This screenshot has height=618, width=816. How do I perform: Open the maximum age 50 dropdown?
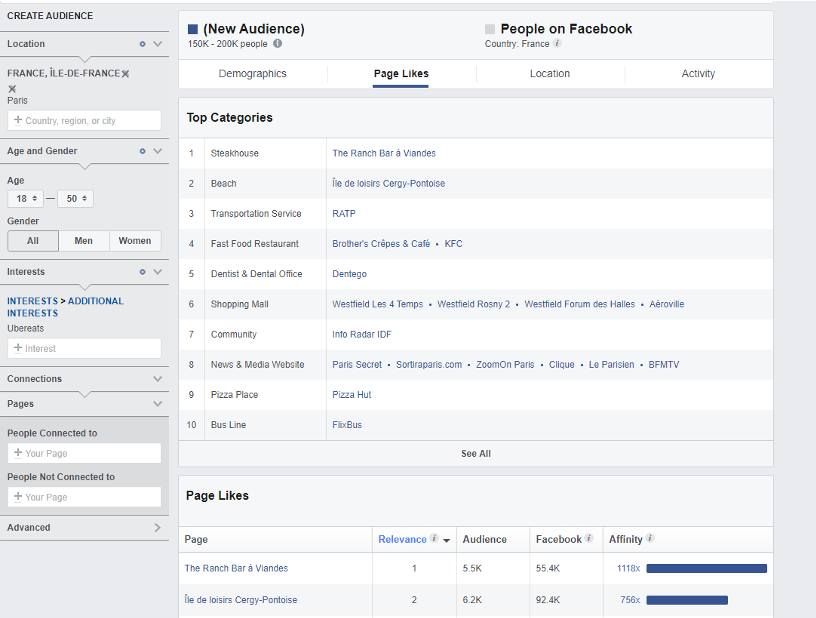point(75,199)
